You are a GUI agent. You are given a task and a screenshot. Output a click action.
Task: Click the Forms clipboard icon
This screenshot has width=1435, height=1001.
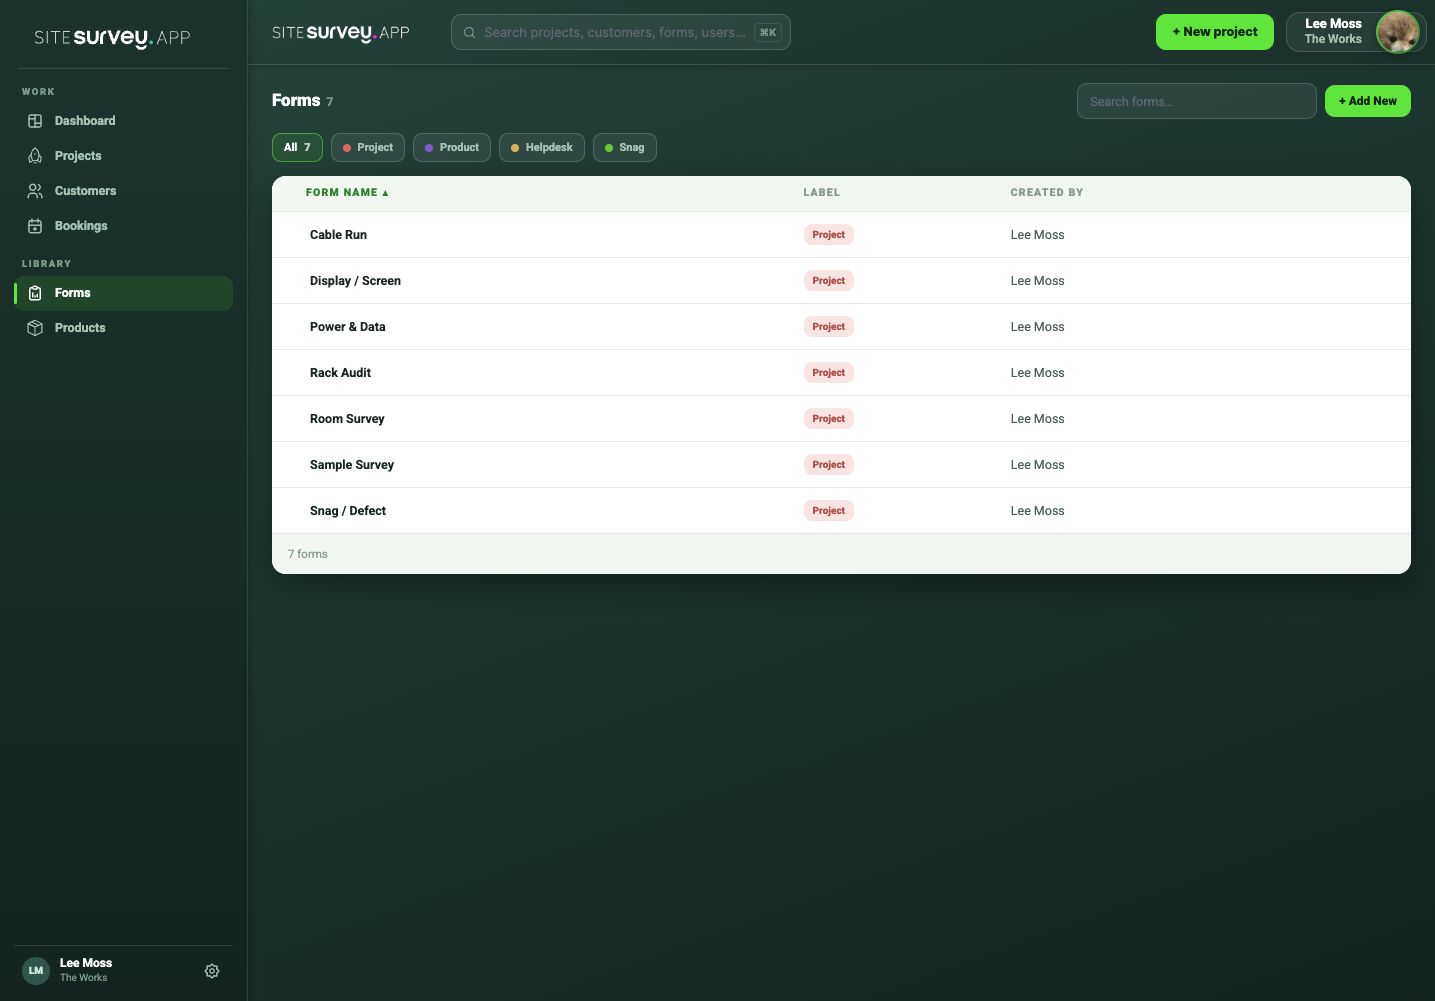click(x=35, y=293)
